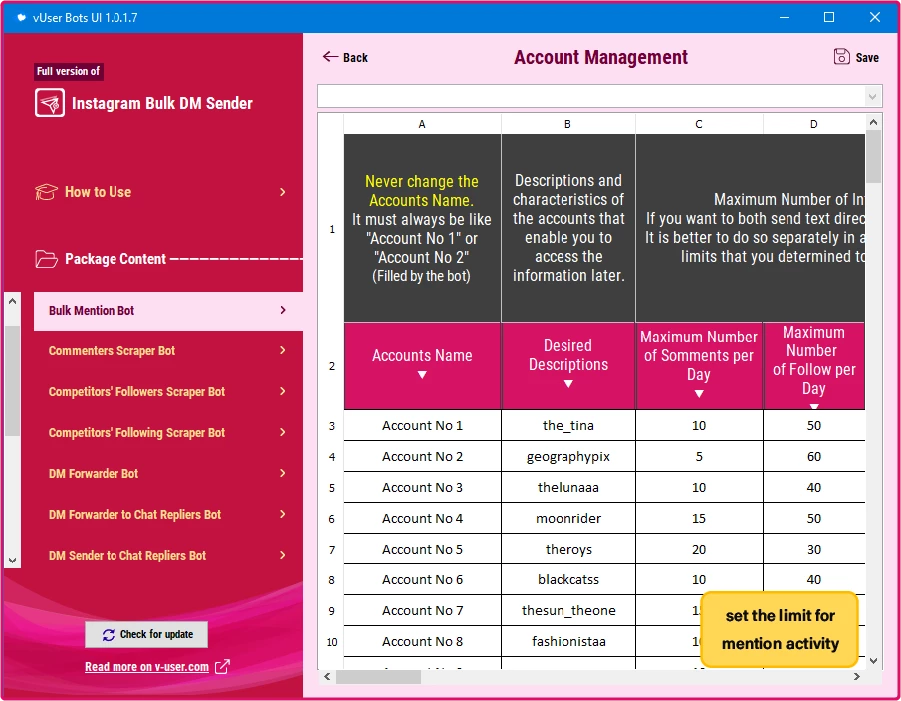Open DM Forwarder to Chat Repliers Bot item
The image size is (901, 701).
(168, 515)
